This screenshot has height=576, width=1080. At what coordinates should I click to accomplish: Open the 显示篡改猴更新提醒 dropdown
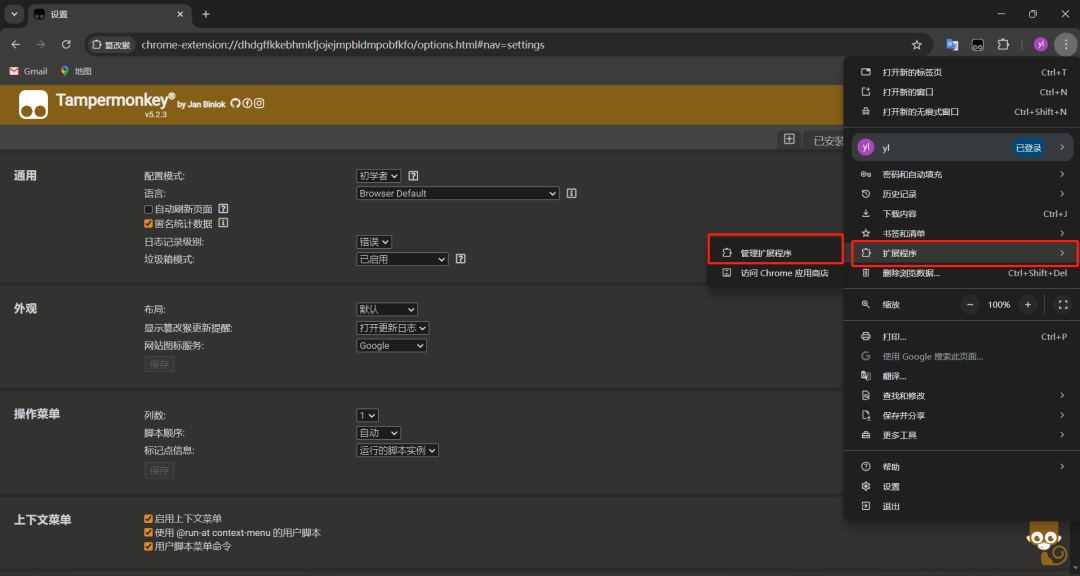(x=393, y=328)
